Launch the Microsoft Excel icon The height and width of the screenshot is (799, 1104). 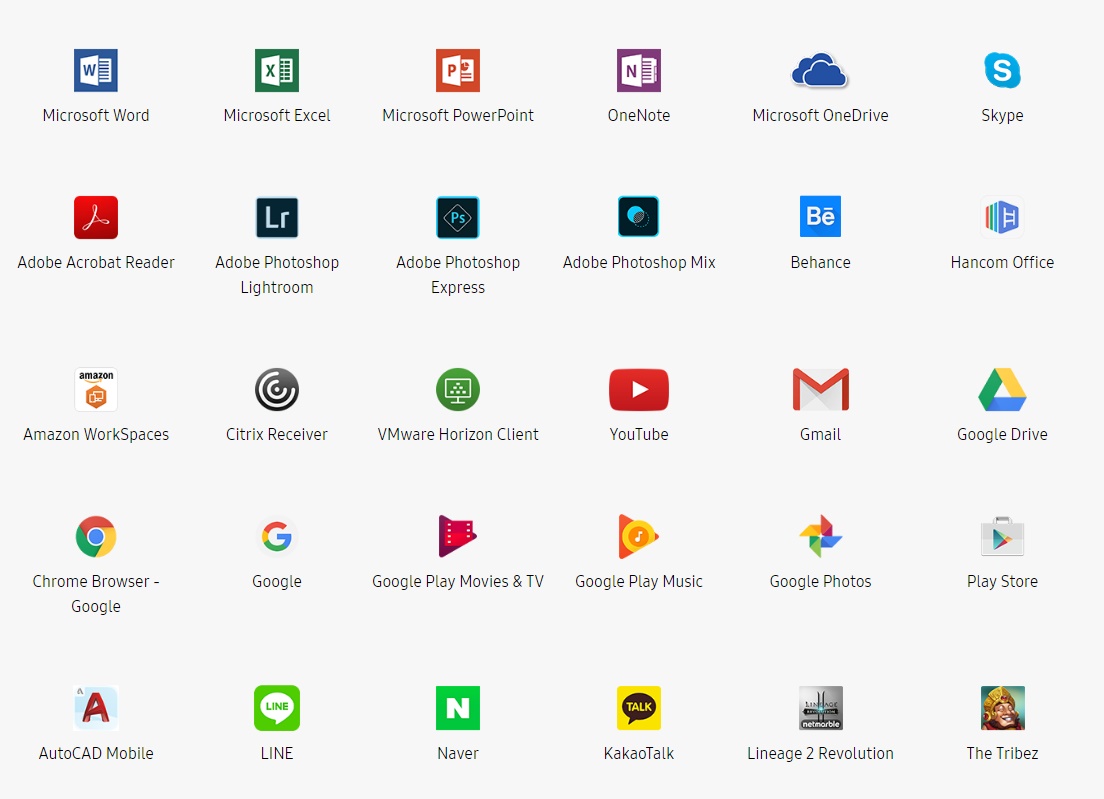(x=277, y=70)
